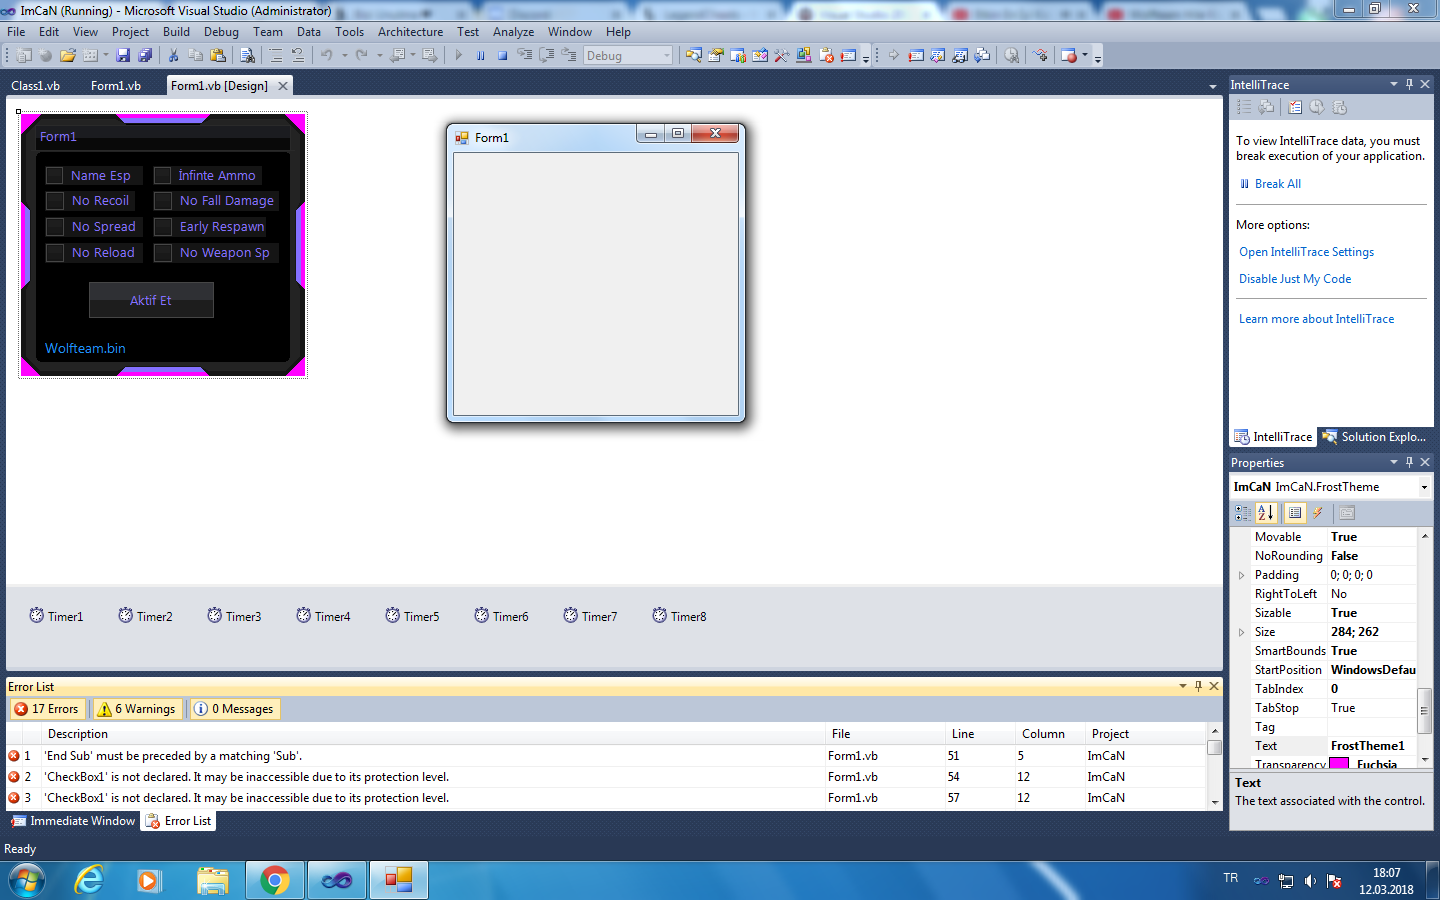Click Disable Just My Code link
Screen dimensions: 1440x900
pos(1295,279)
